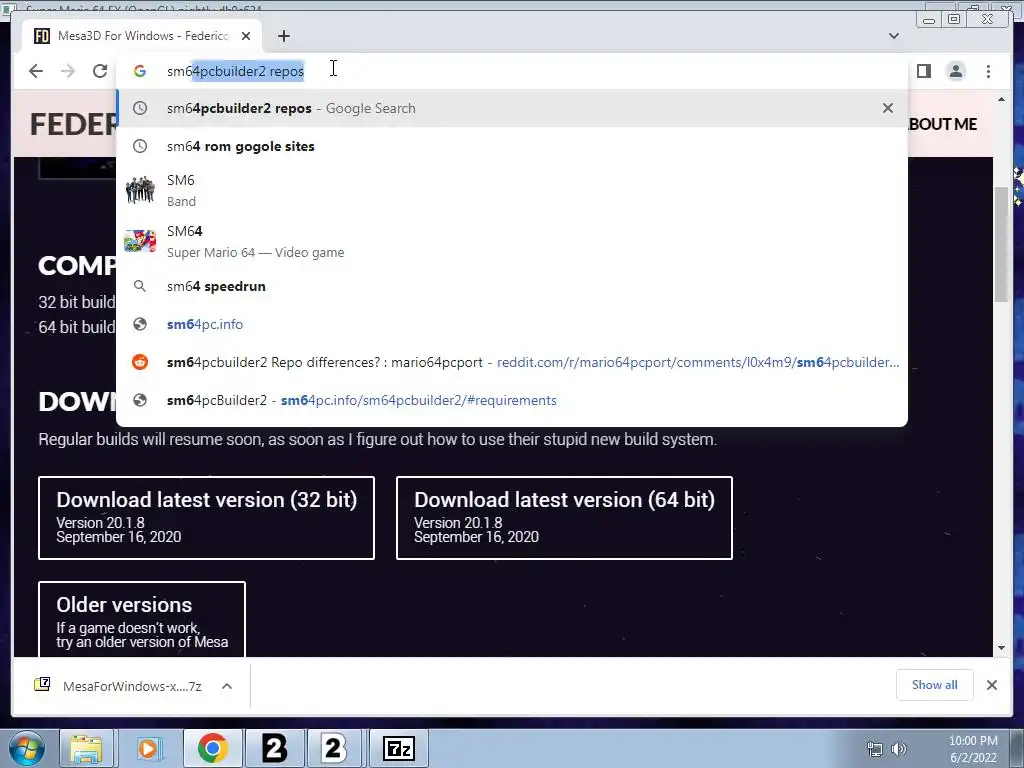
Task: Expand the MesaForWindows download options chevron
Action: coord(227,686)
